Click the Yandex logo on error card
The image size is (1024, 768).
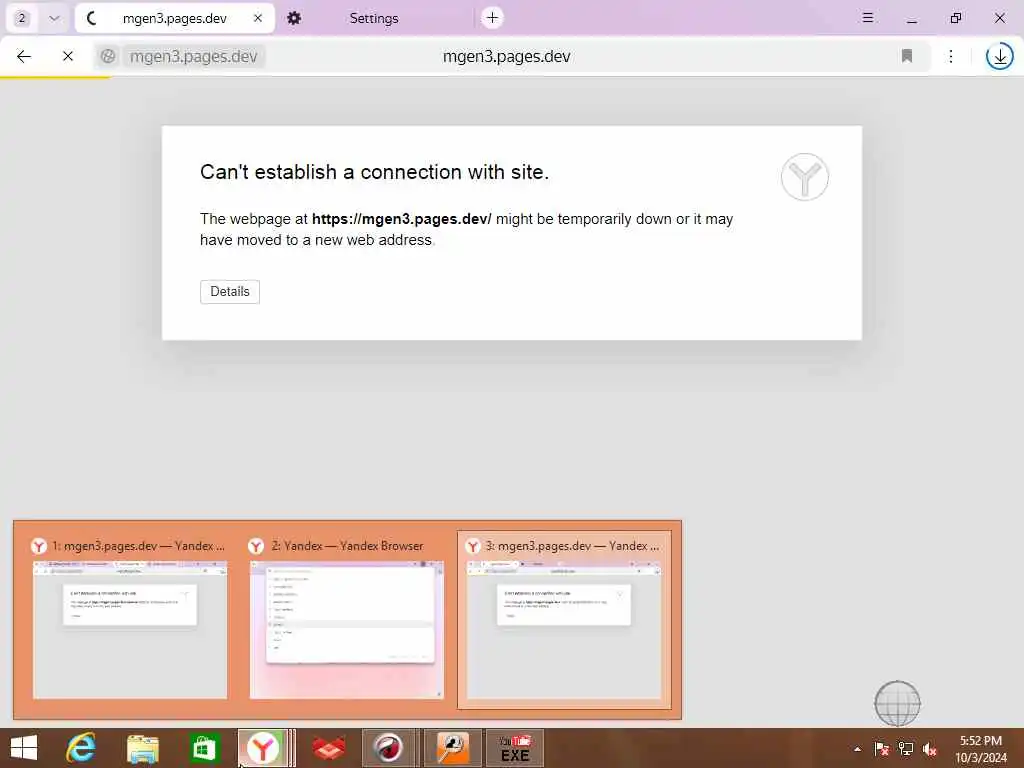(x=805, y=177)
